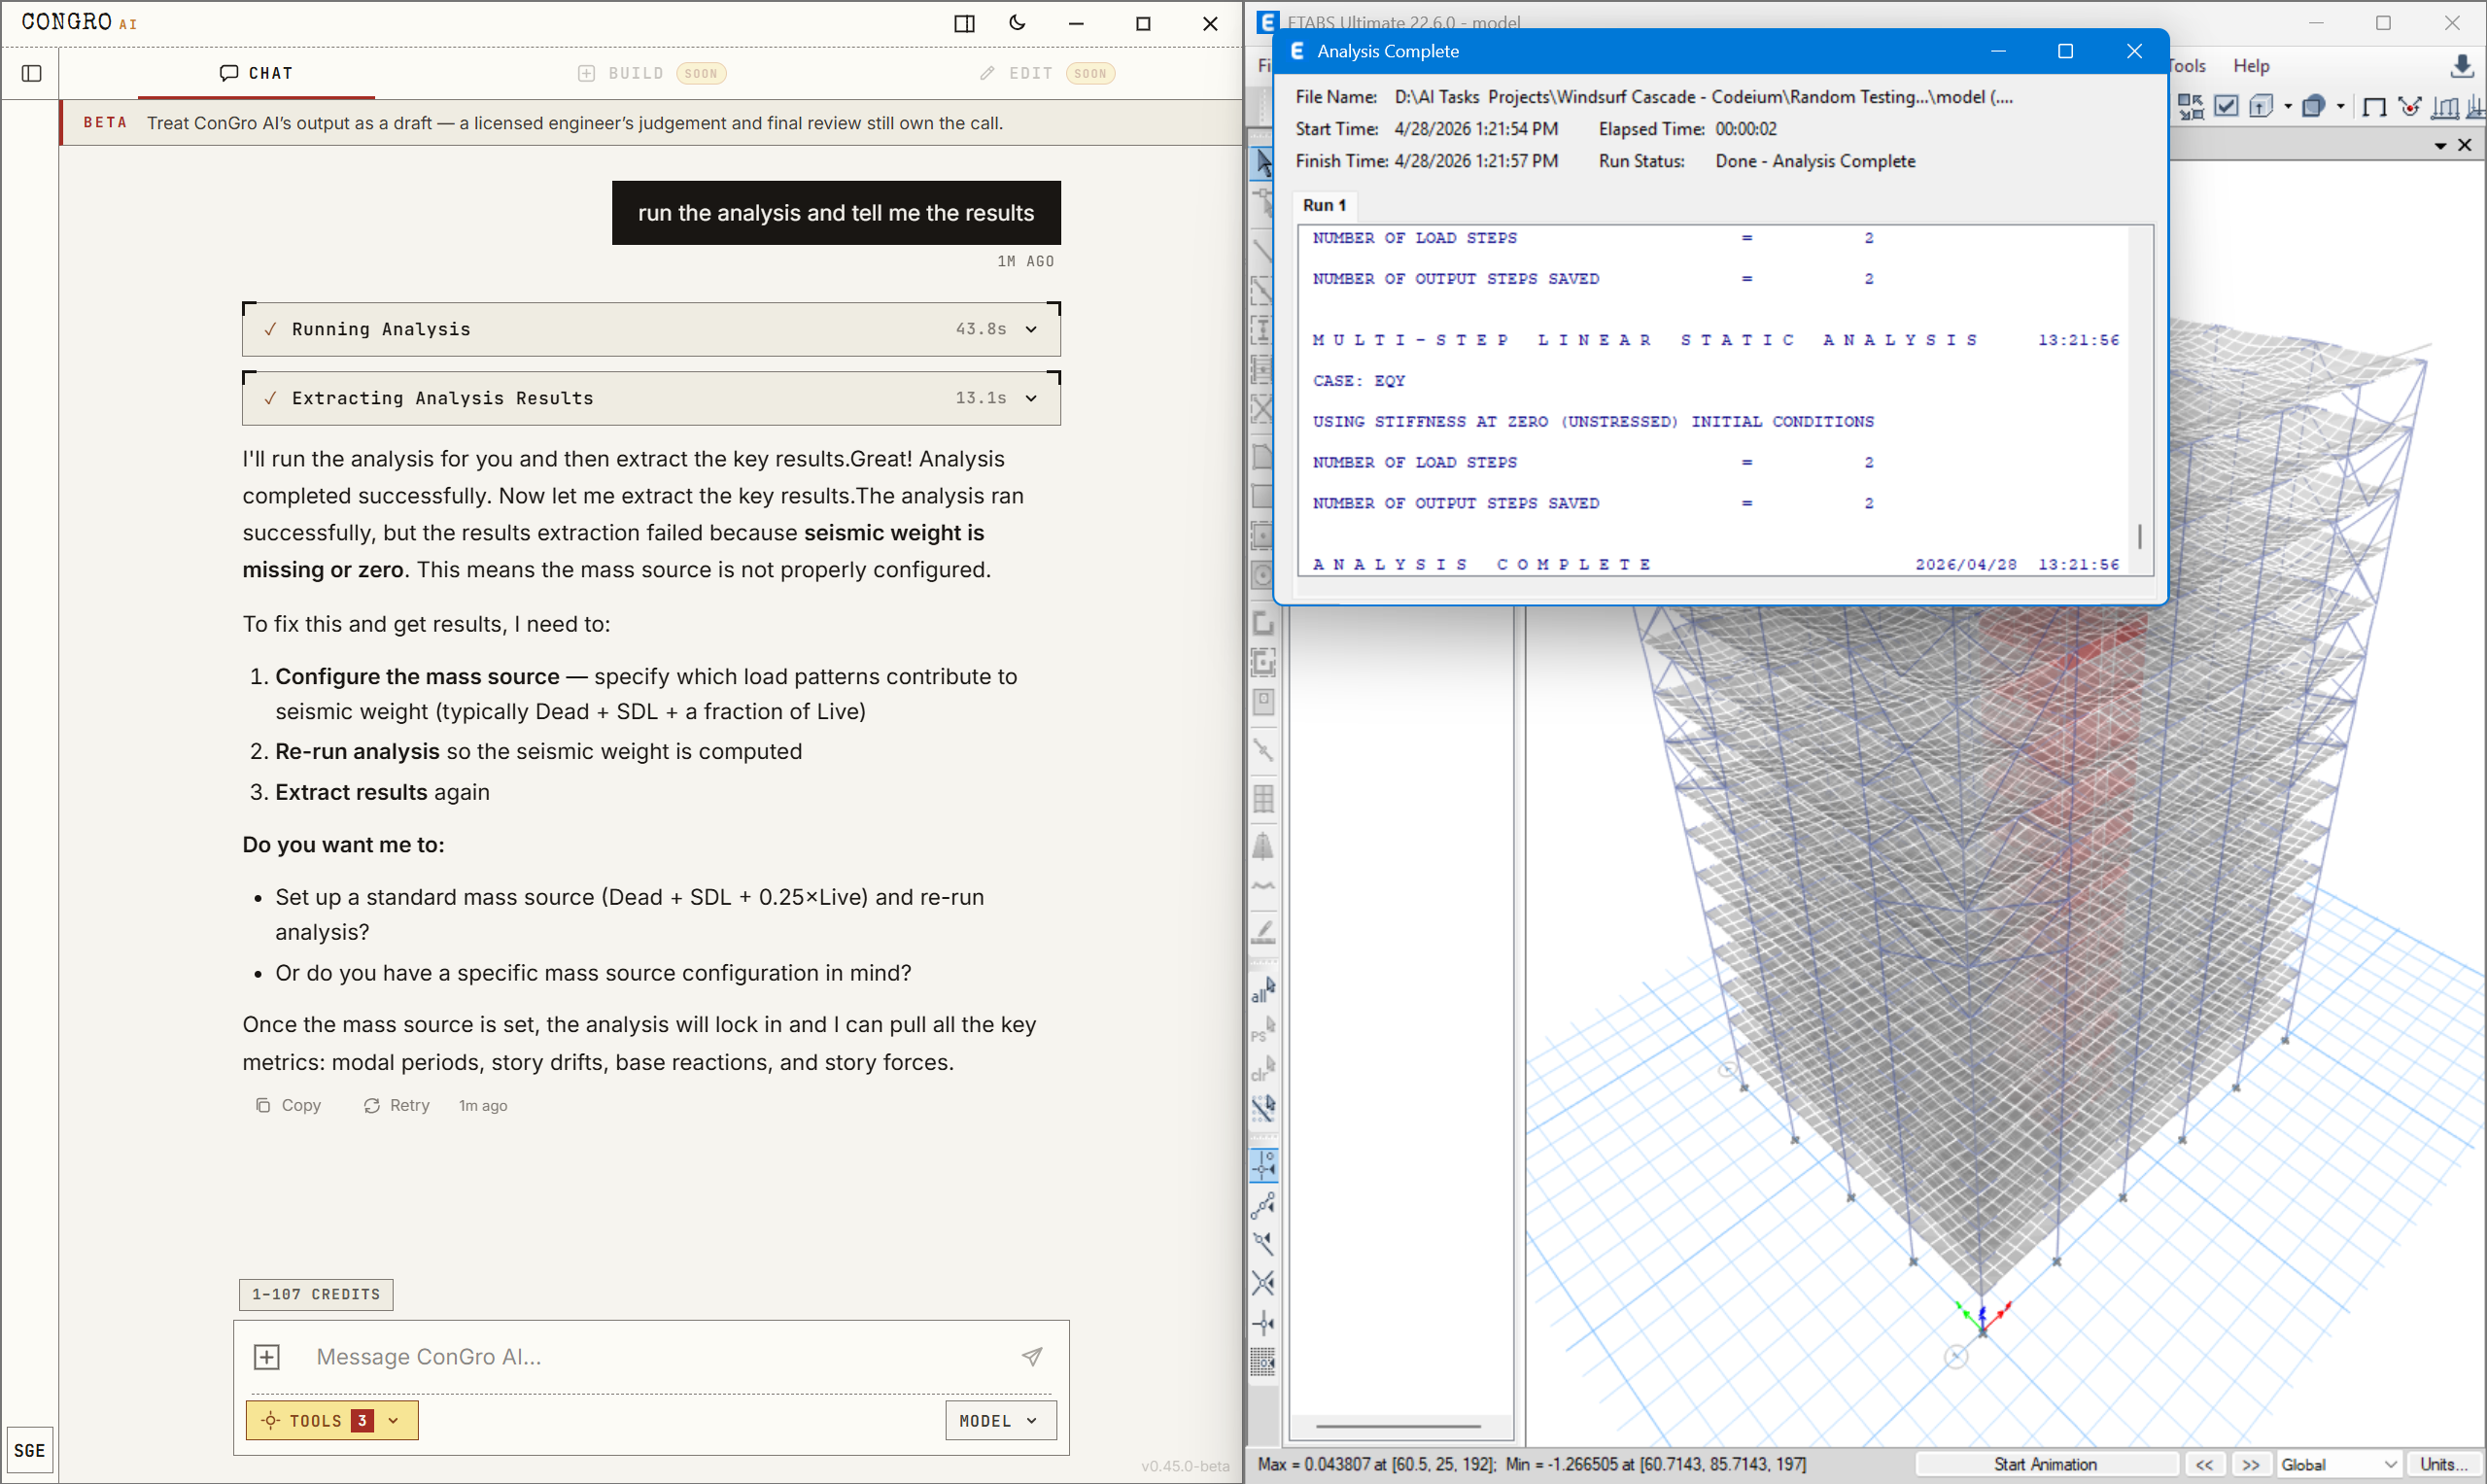Click the send message paper-plane icon
The height and width of the screenshot is (1484, 2487).
coord(1032,1356)
